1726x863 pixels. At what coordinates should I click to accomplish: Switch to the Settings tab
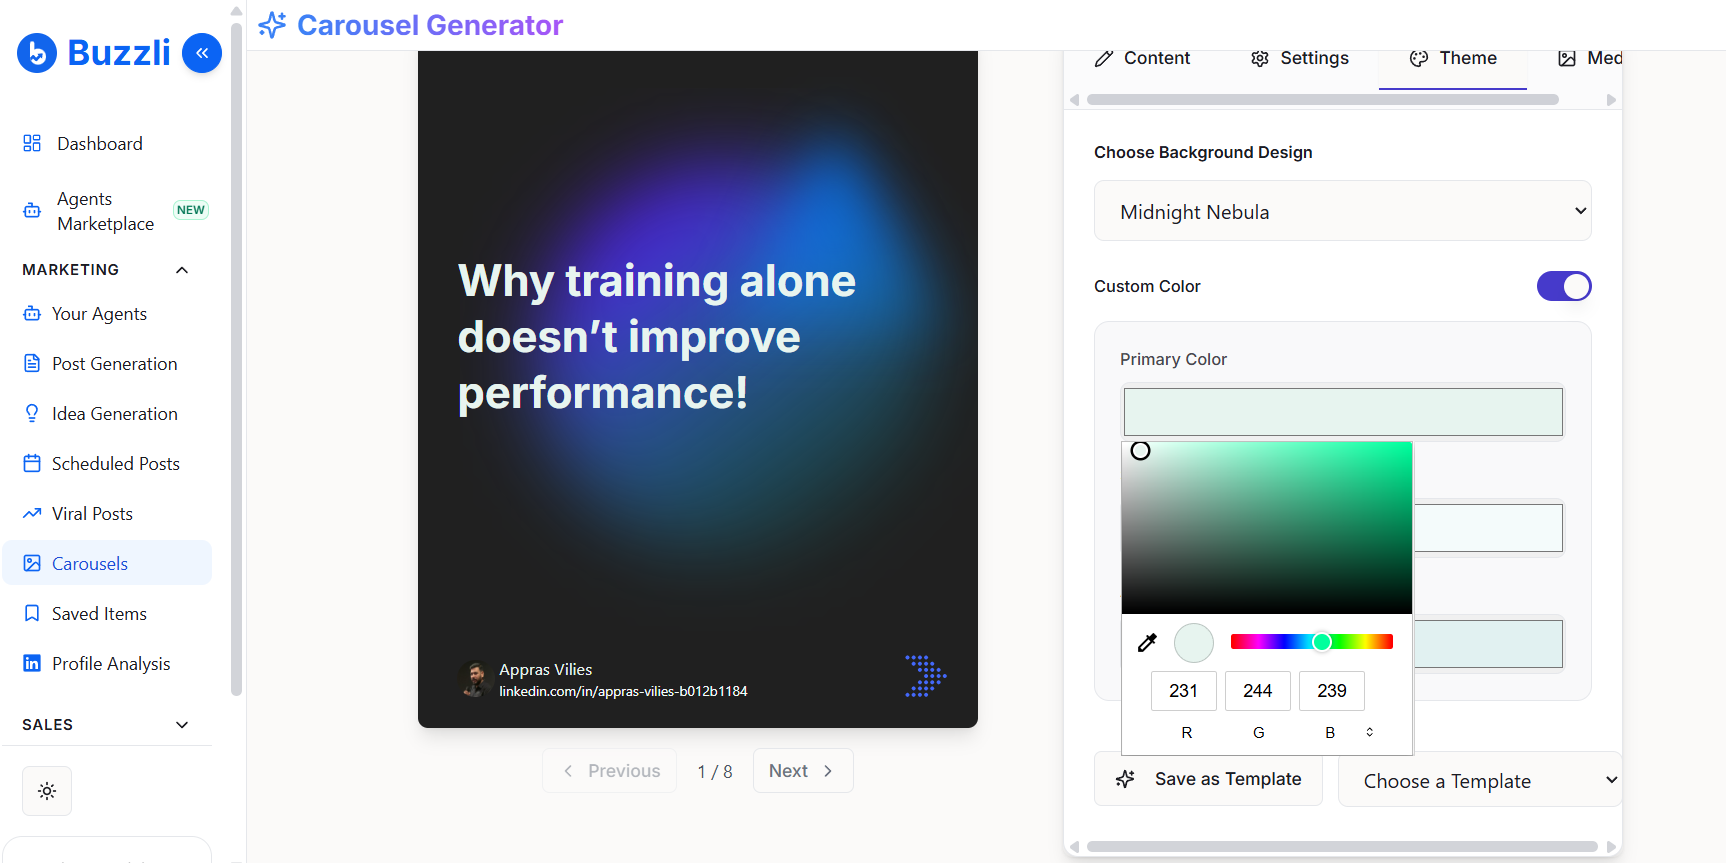[1300, 58]
